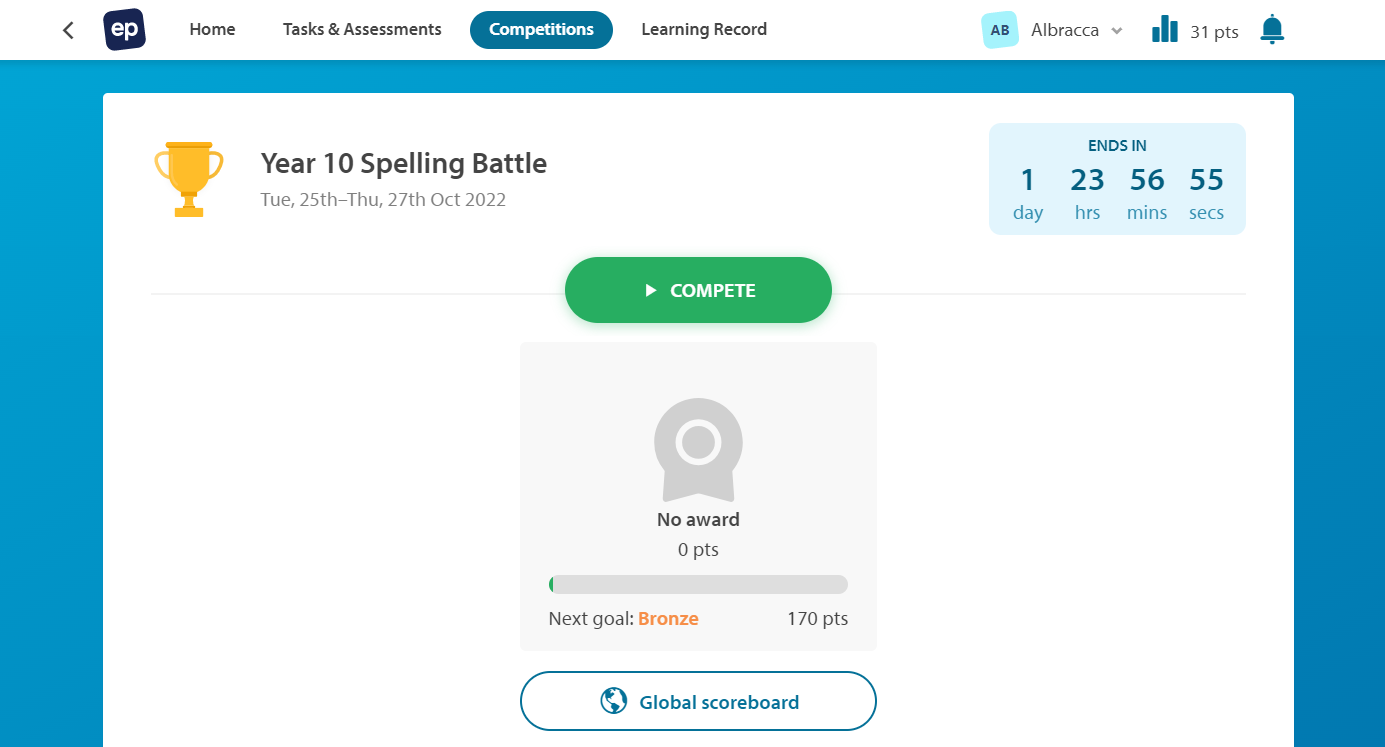Click the Bronze progress bar
Screen dimensions: 1385x747
point(698,584)
